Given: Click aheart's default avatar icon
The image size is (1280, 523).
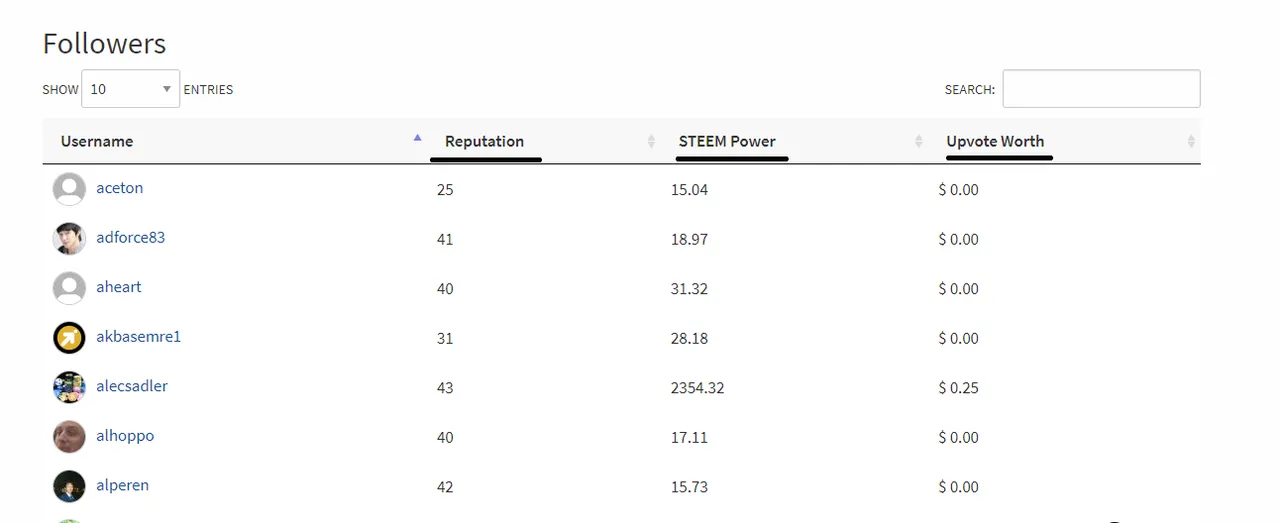Looking at the screenshot, I should [69, 288].
